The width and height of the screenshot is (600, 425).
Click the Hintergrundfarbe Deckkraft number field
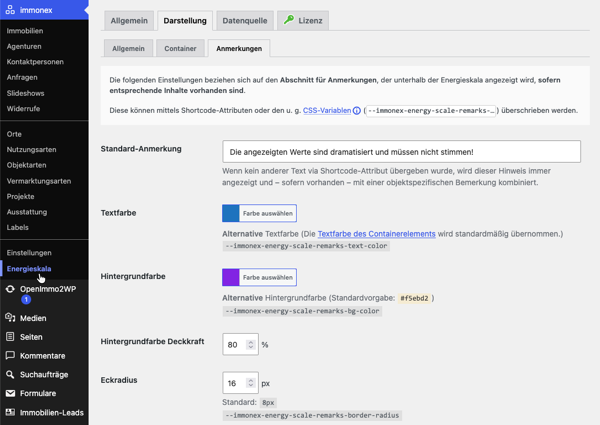coord(240,344)
